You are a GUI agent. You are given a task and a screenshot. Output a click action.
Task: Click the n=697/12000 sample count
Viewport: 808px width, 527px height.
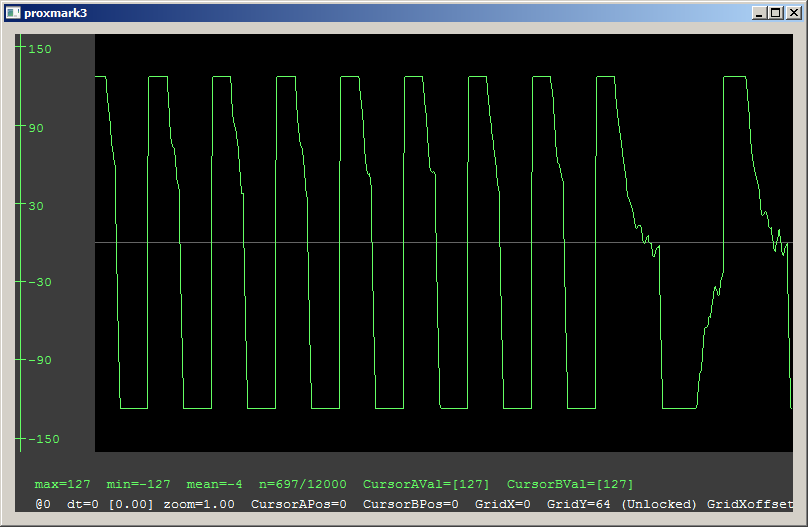pos(303,484)
